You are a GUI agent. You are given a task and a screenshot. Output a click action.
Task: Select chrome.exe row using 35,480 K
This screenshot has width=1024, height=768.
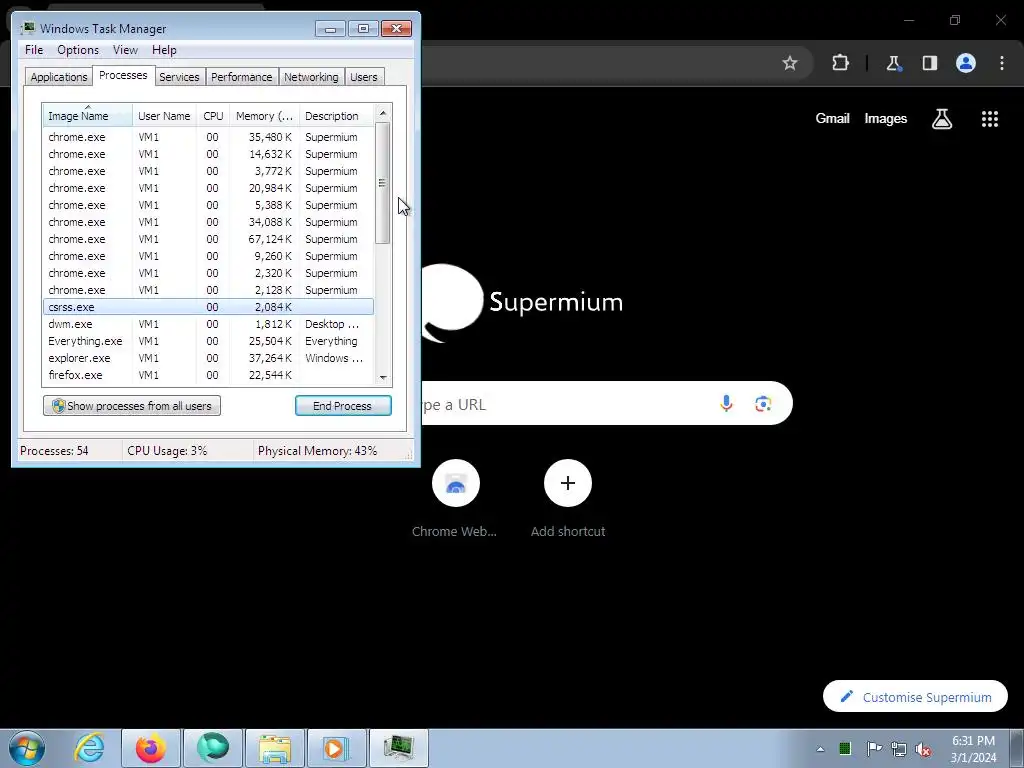click(x=208, y=137)
